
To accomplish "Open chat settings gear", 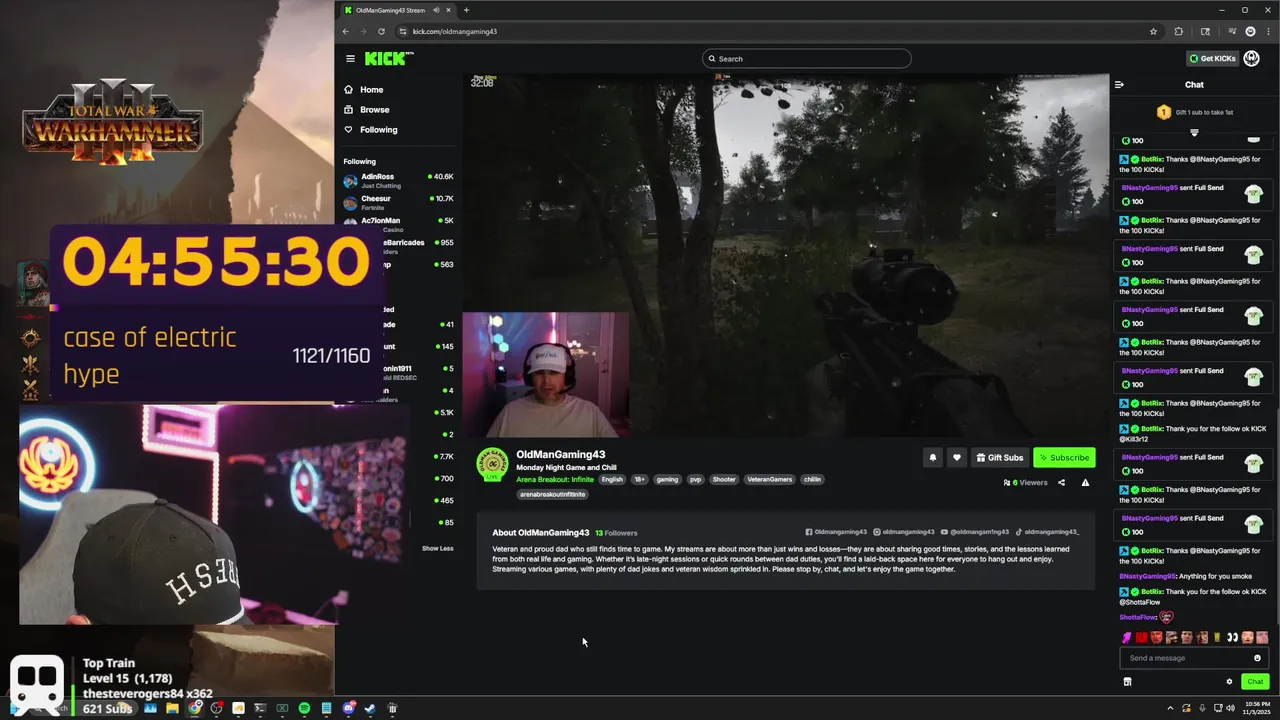I will 1229,682.
